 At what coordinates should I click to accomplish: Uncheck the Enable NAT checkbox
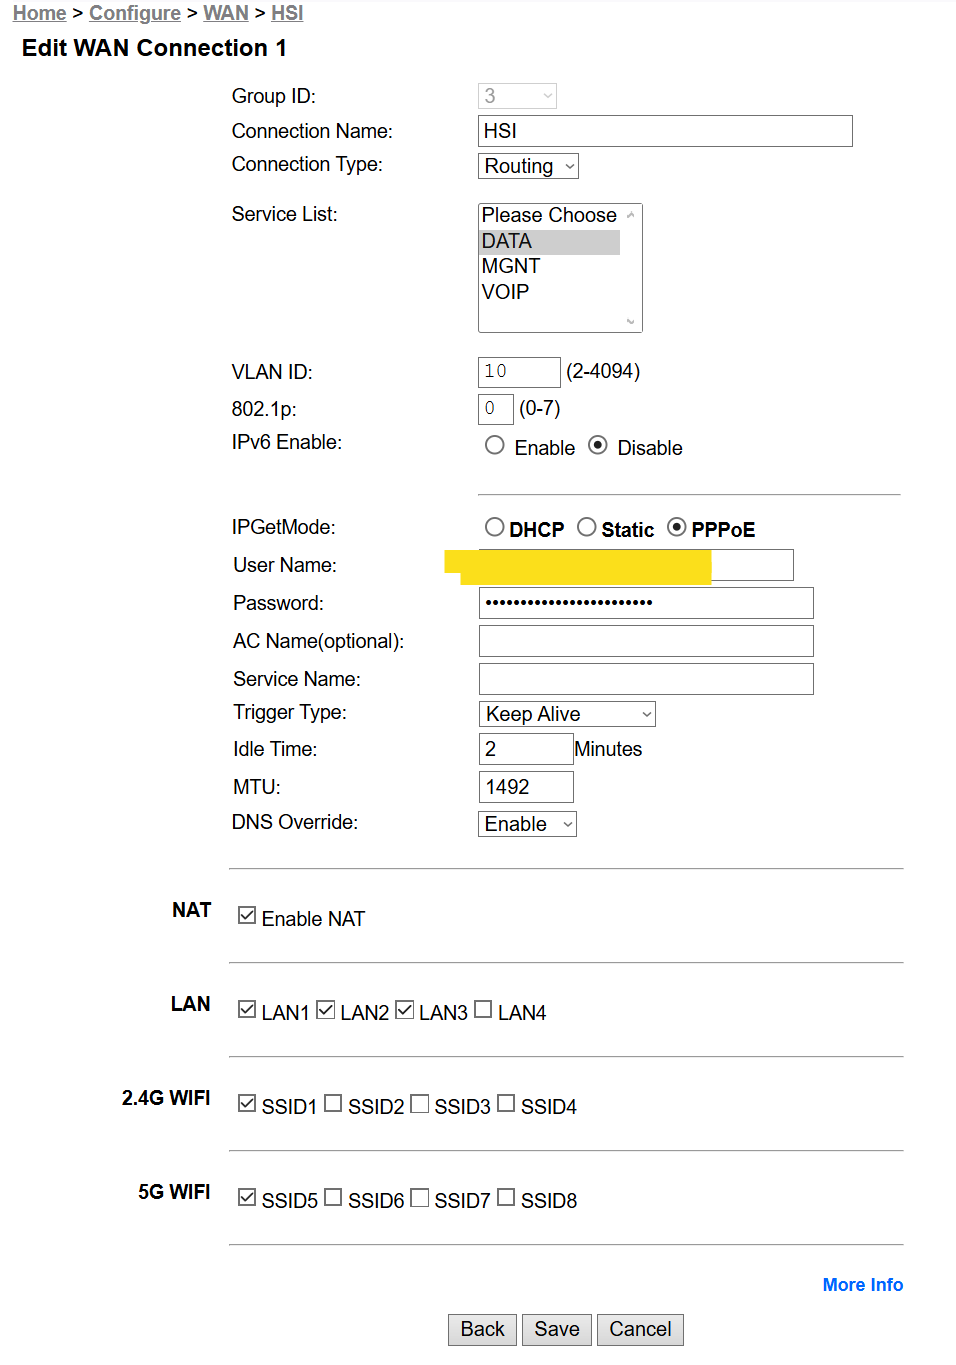click(x=247, y=916)
